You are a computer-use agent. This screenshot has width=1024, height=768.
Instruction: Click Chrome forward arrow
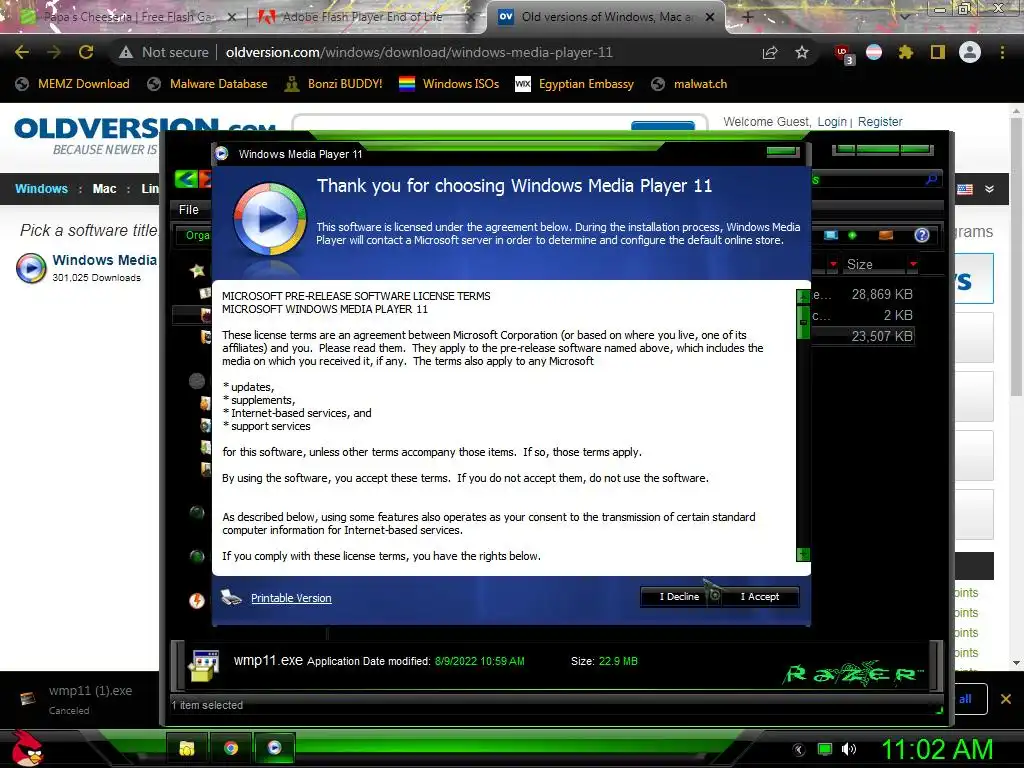click(x=54, y=52)
